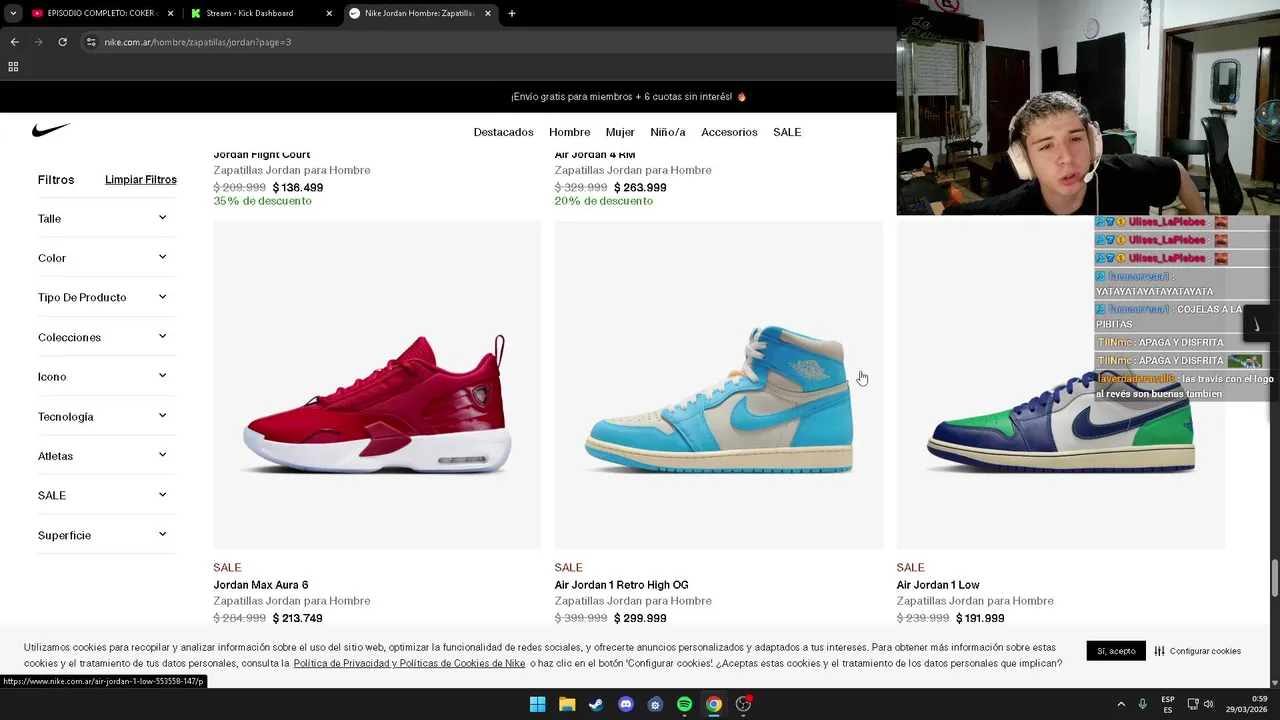Click the Limpiar Filtros link
The height and width of the screenshot is (720, 1280).
point(141,180)
